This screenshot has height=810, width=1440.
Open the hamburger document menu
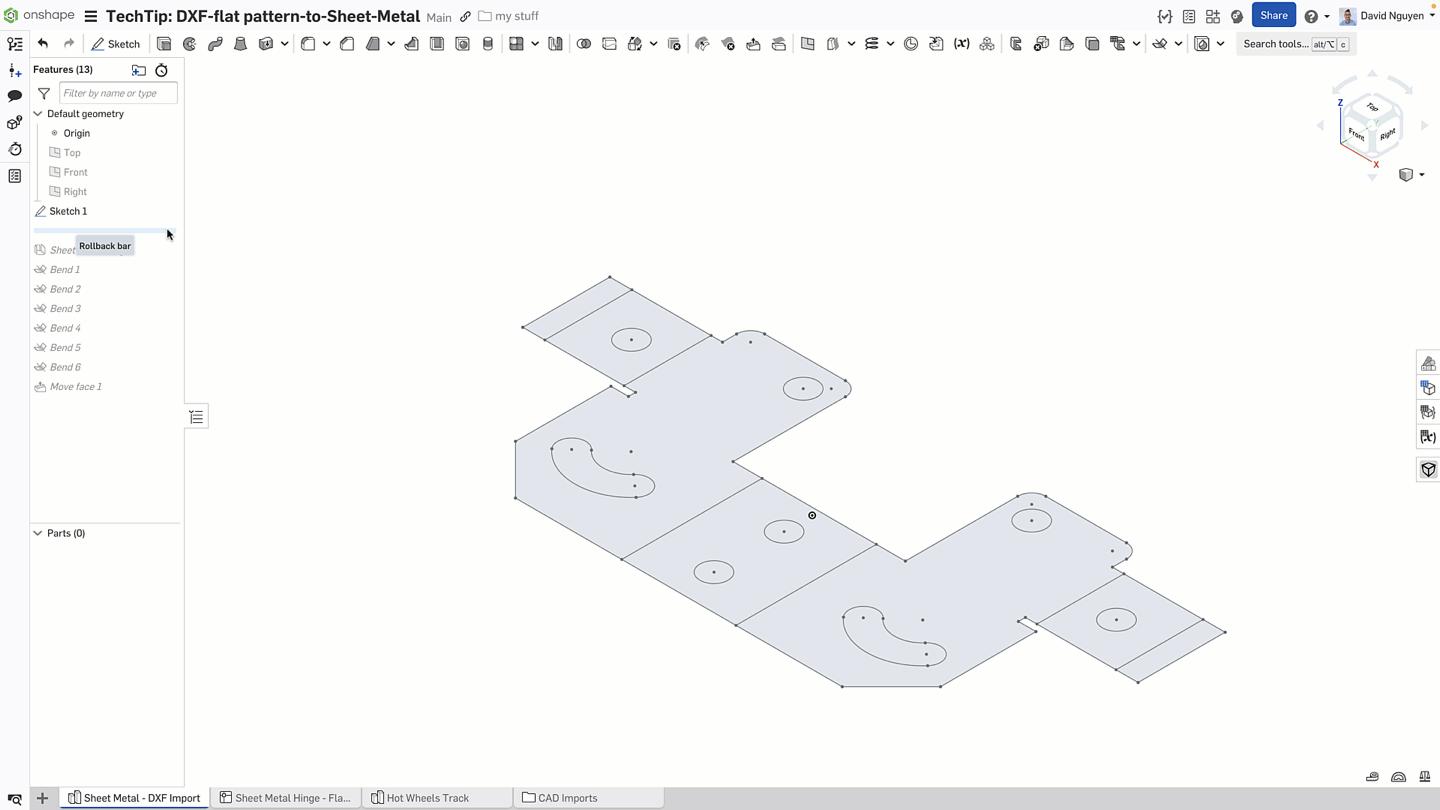coord(90,16)
